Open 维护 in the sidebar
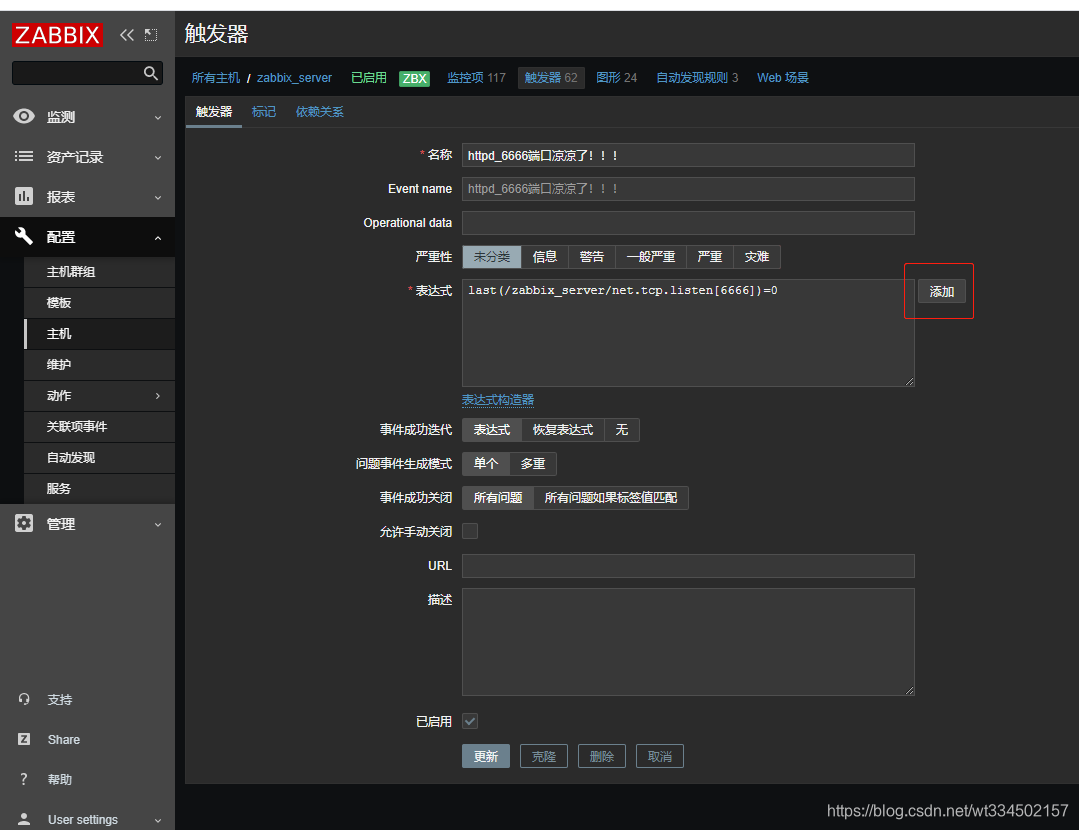The width and height of the screenshot is (1079, 830). (x=99, y=365)
